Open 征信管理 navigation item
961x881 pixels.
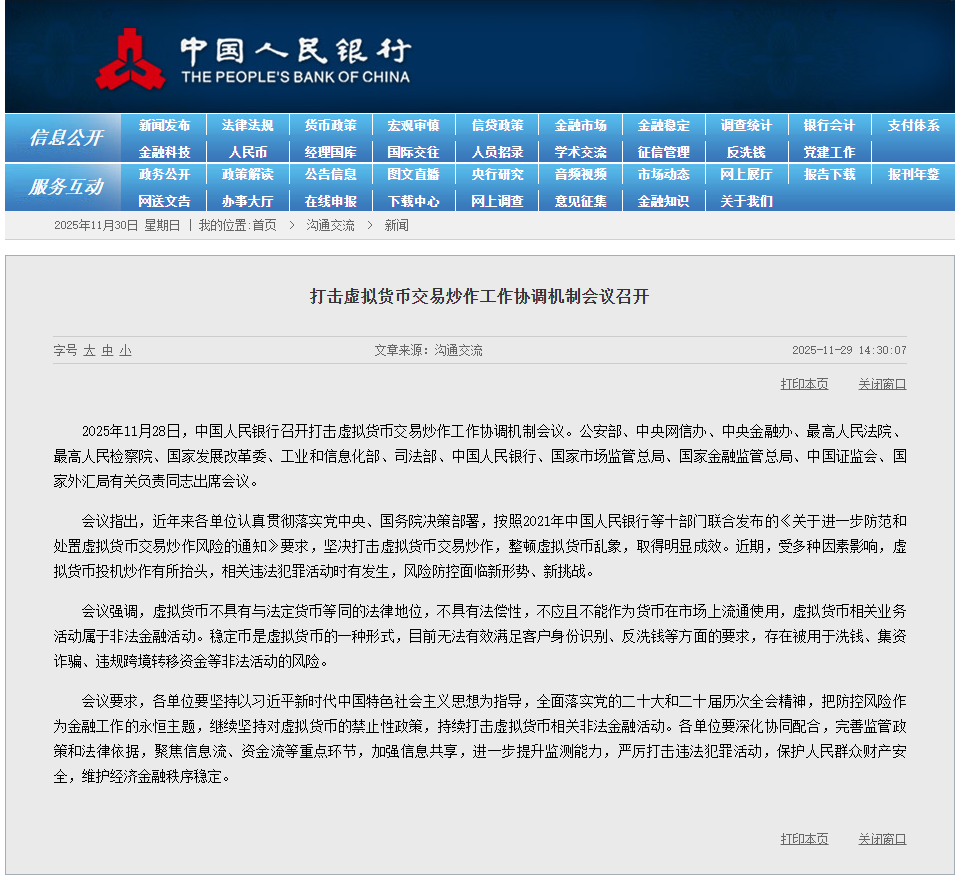[664, 152]
